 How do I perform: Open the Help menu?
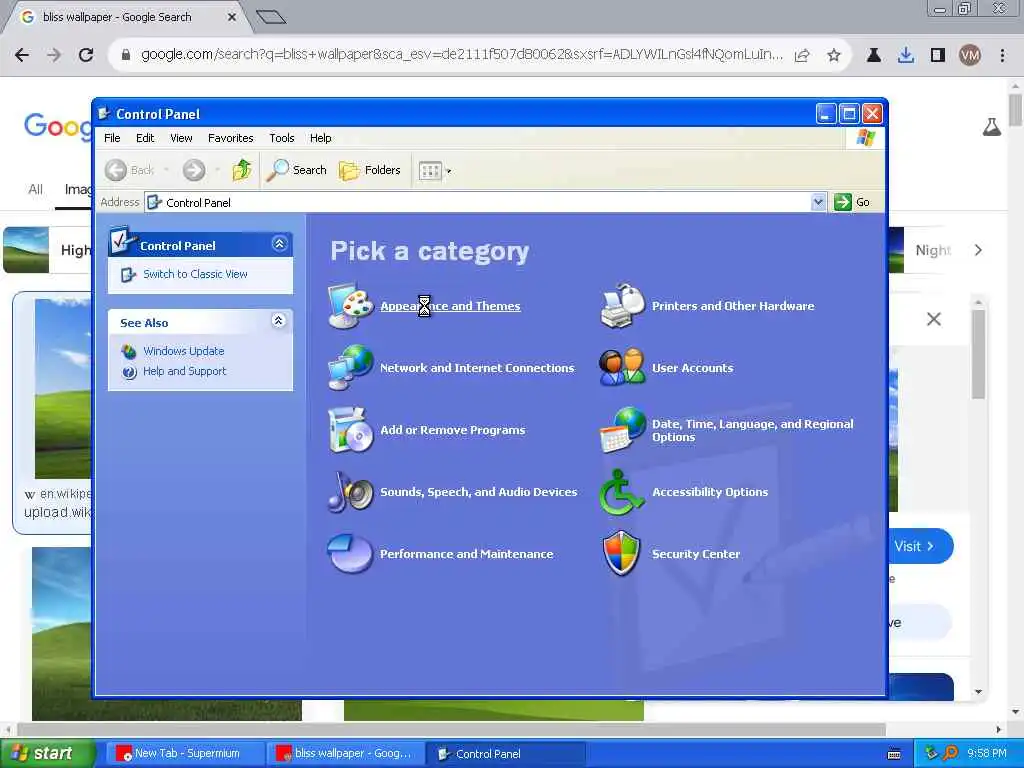320,138
